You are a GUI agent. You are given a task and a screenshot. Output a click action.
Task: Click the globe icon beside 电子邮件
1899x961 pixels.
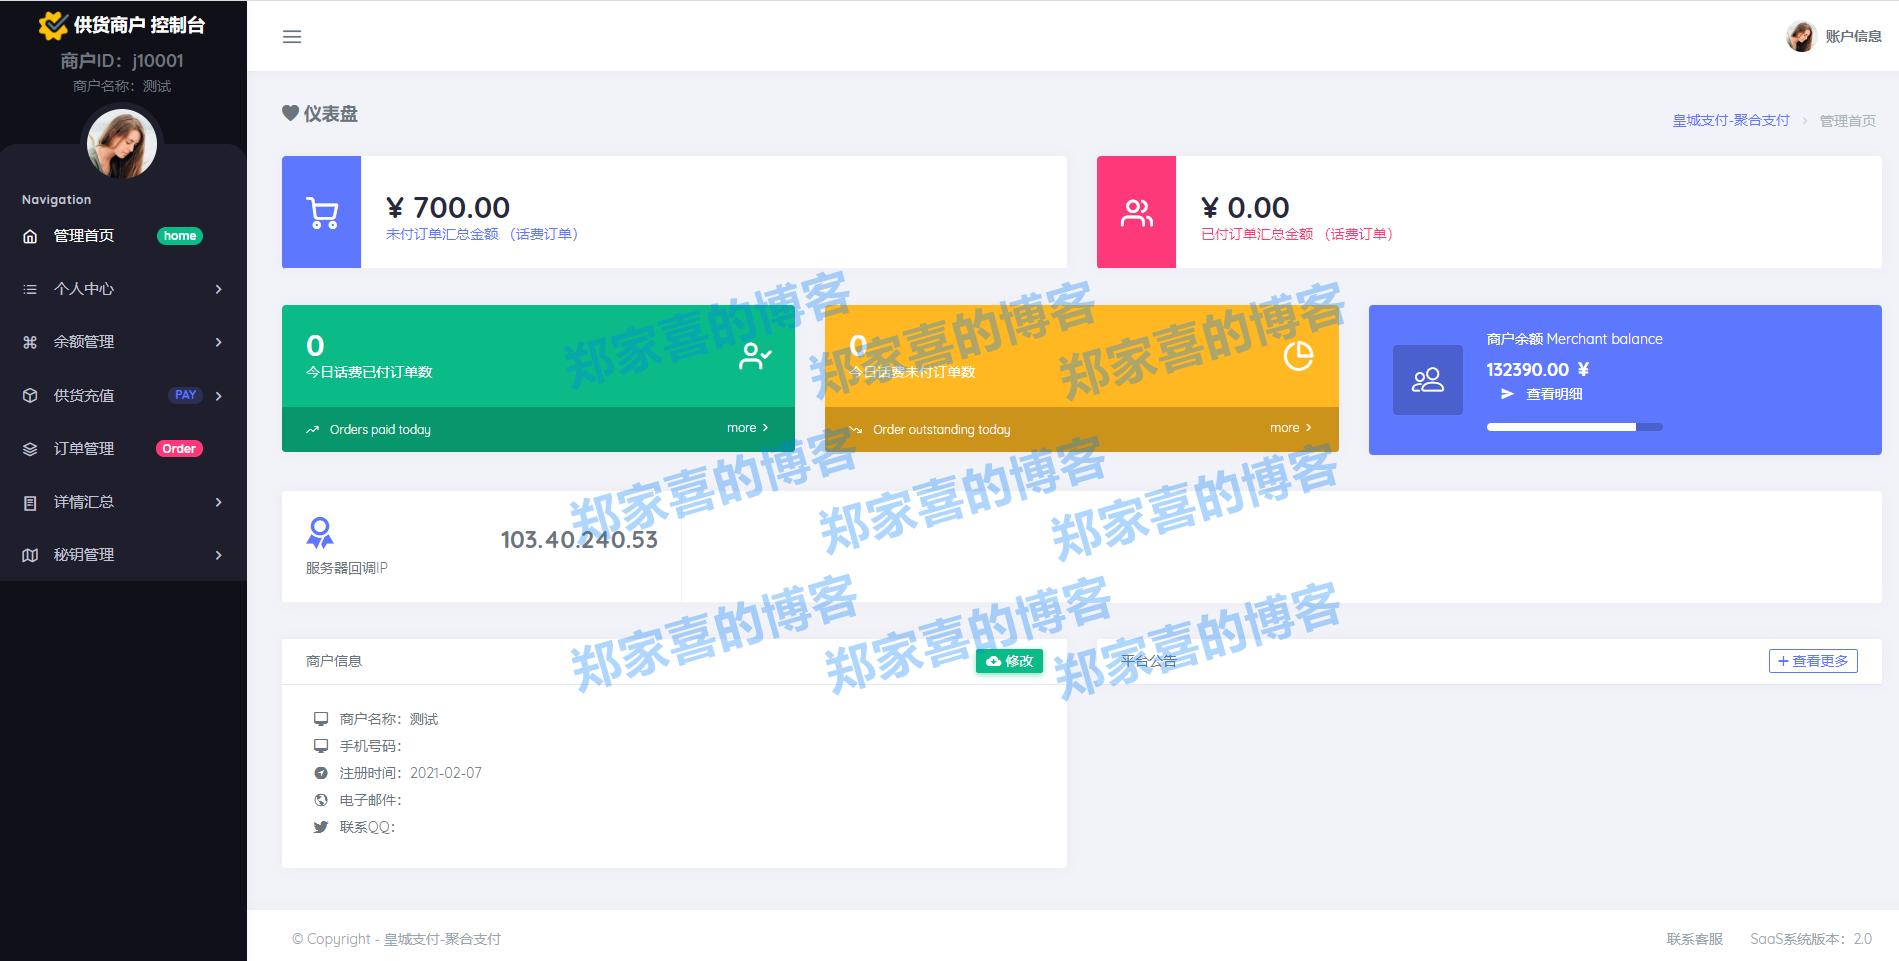click(321, 800)
